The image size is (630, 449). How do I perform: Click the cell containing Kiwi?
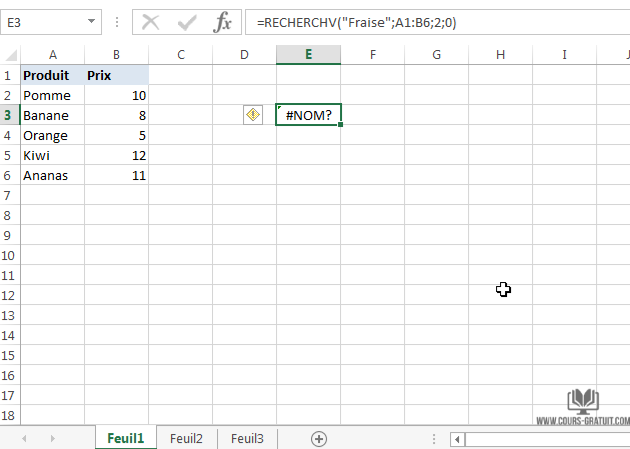pyautogui.click(x=52, y=155)
